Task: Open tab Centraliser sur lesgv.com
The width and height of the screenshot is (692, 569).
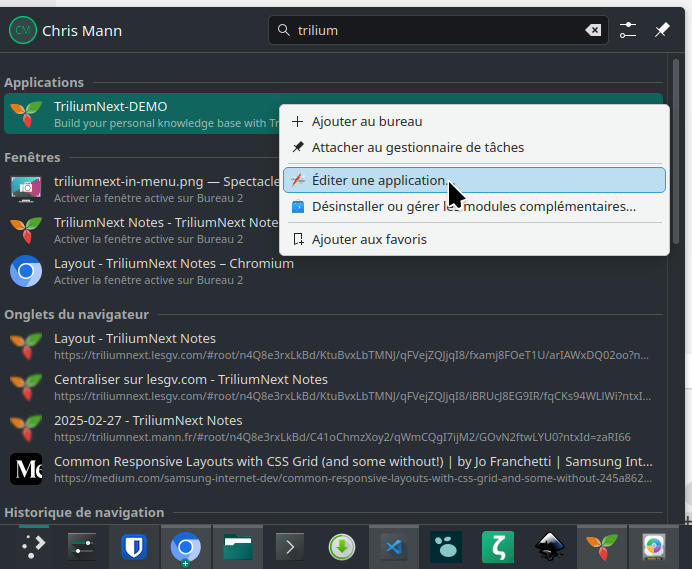Action: (334, 387)
